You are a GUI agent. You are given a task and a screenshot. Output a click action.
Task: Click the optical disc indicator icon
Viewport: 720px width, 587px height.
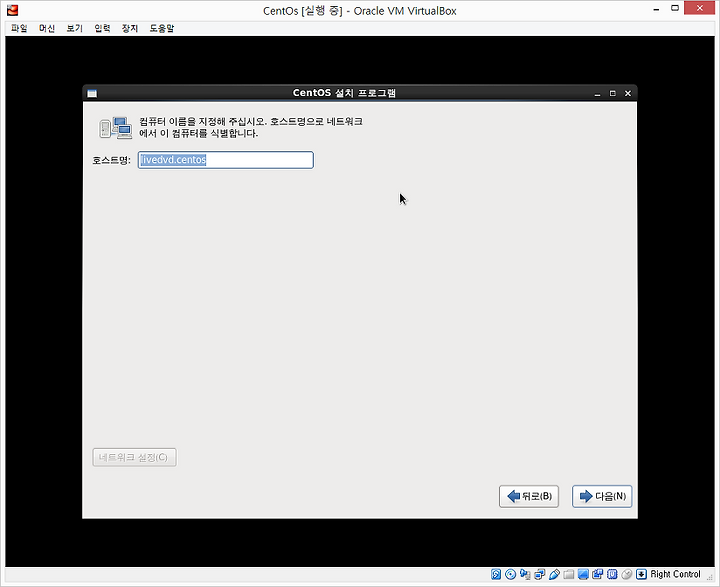click(x=511, y=574)
